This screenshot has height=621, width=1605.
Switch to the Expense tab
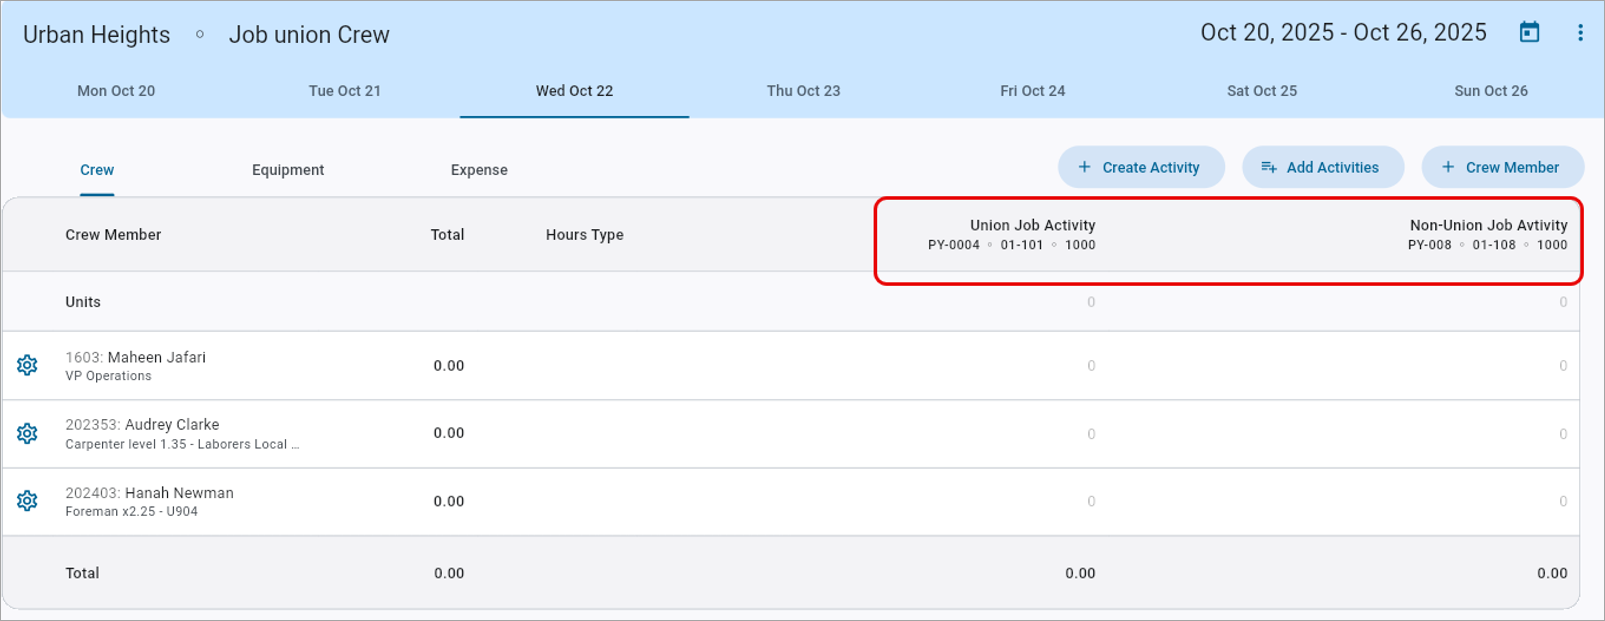tap(479, 170)
